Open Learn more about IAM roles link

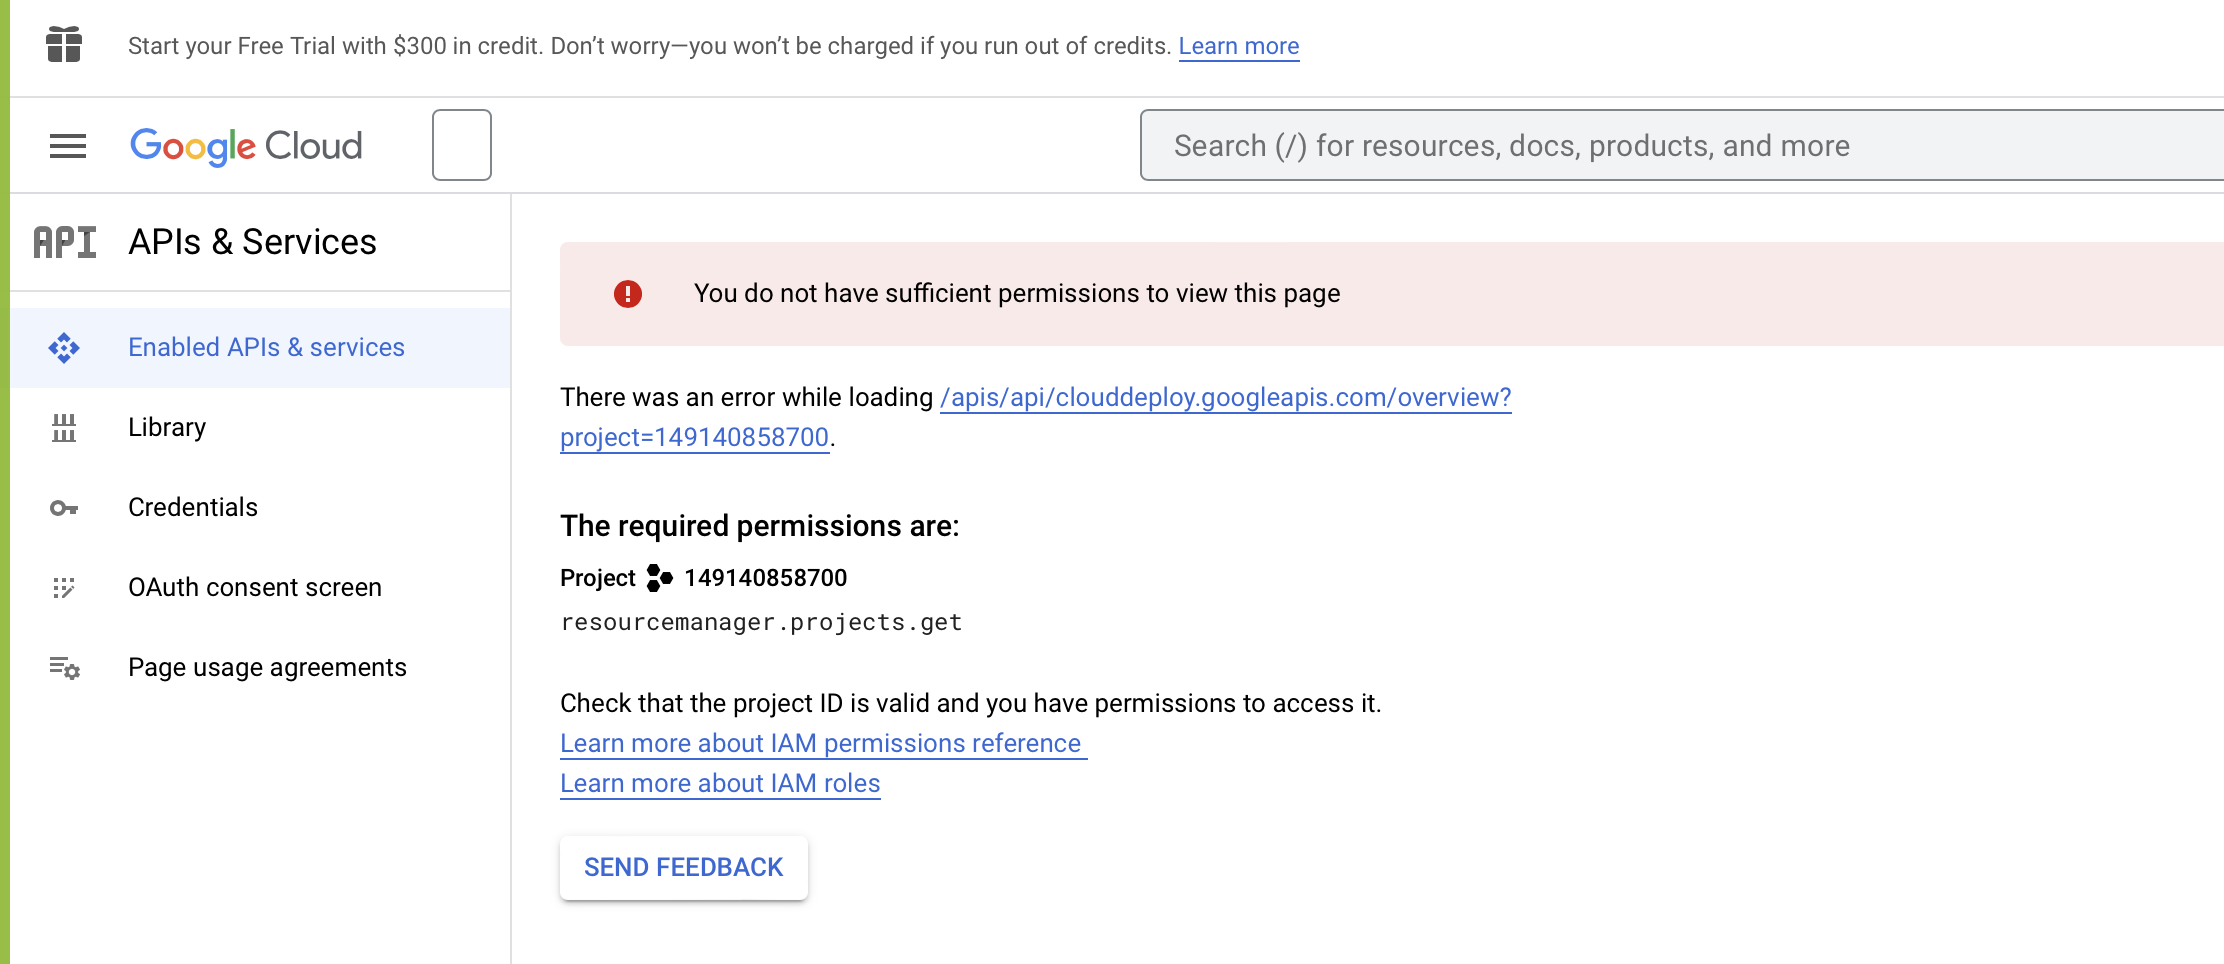pos(720,784)
